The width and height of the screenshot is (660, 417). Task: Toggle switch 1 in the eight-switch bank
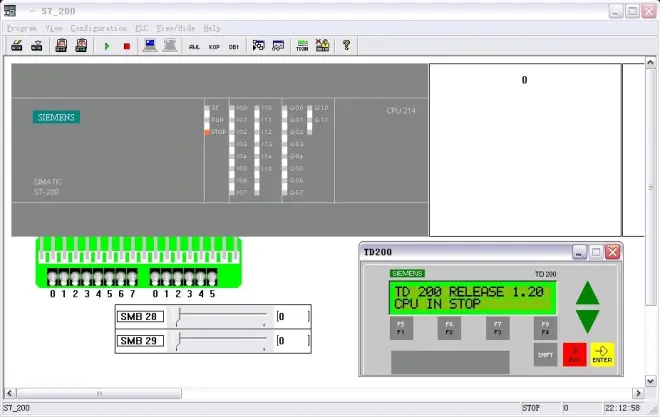(64, 277)
